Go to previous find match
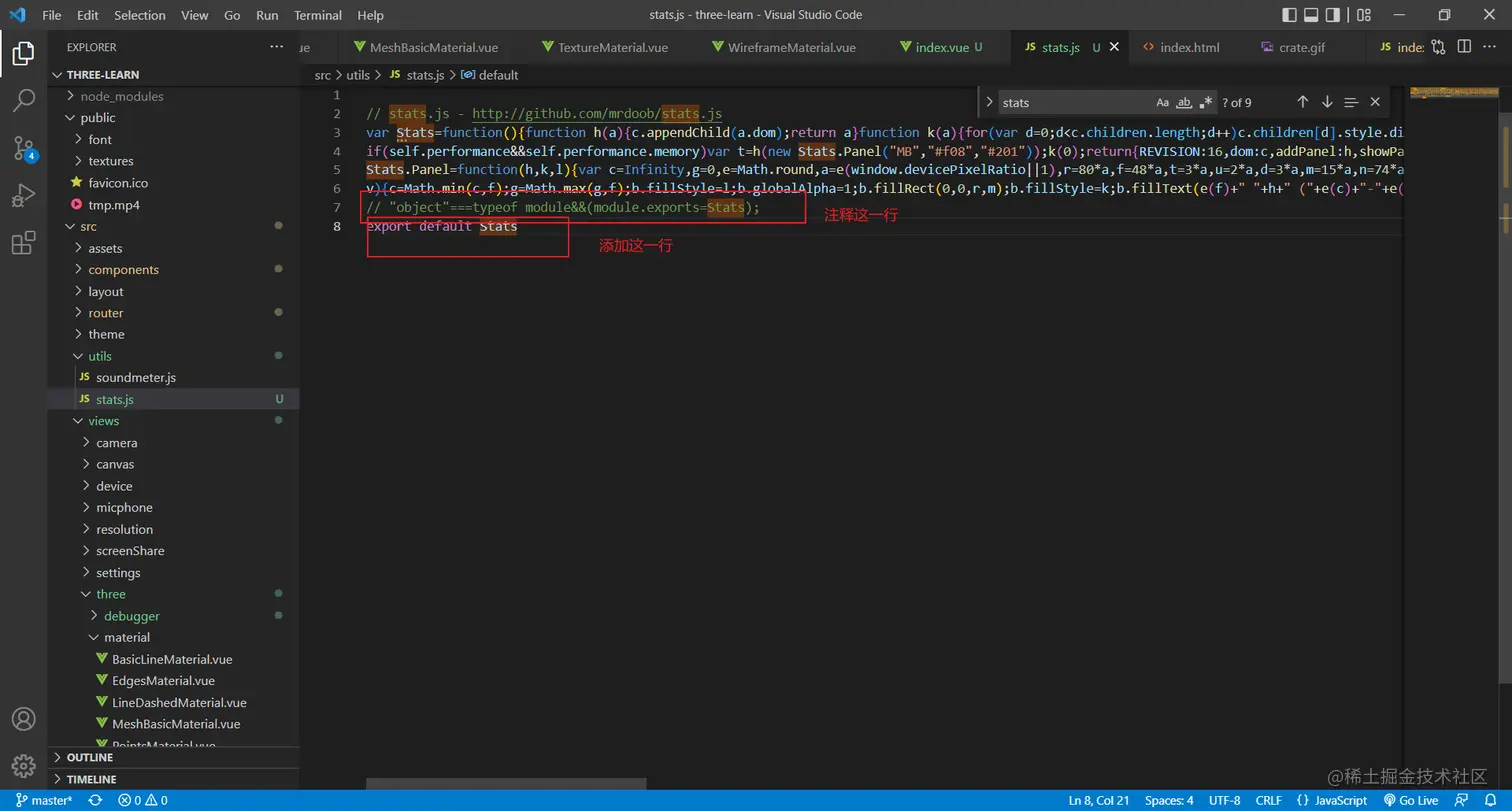This screenshot has height=811, width=1512. pos(1303,102)
